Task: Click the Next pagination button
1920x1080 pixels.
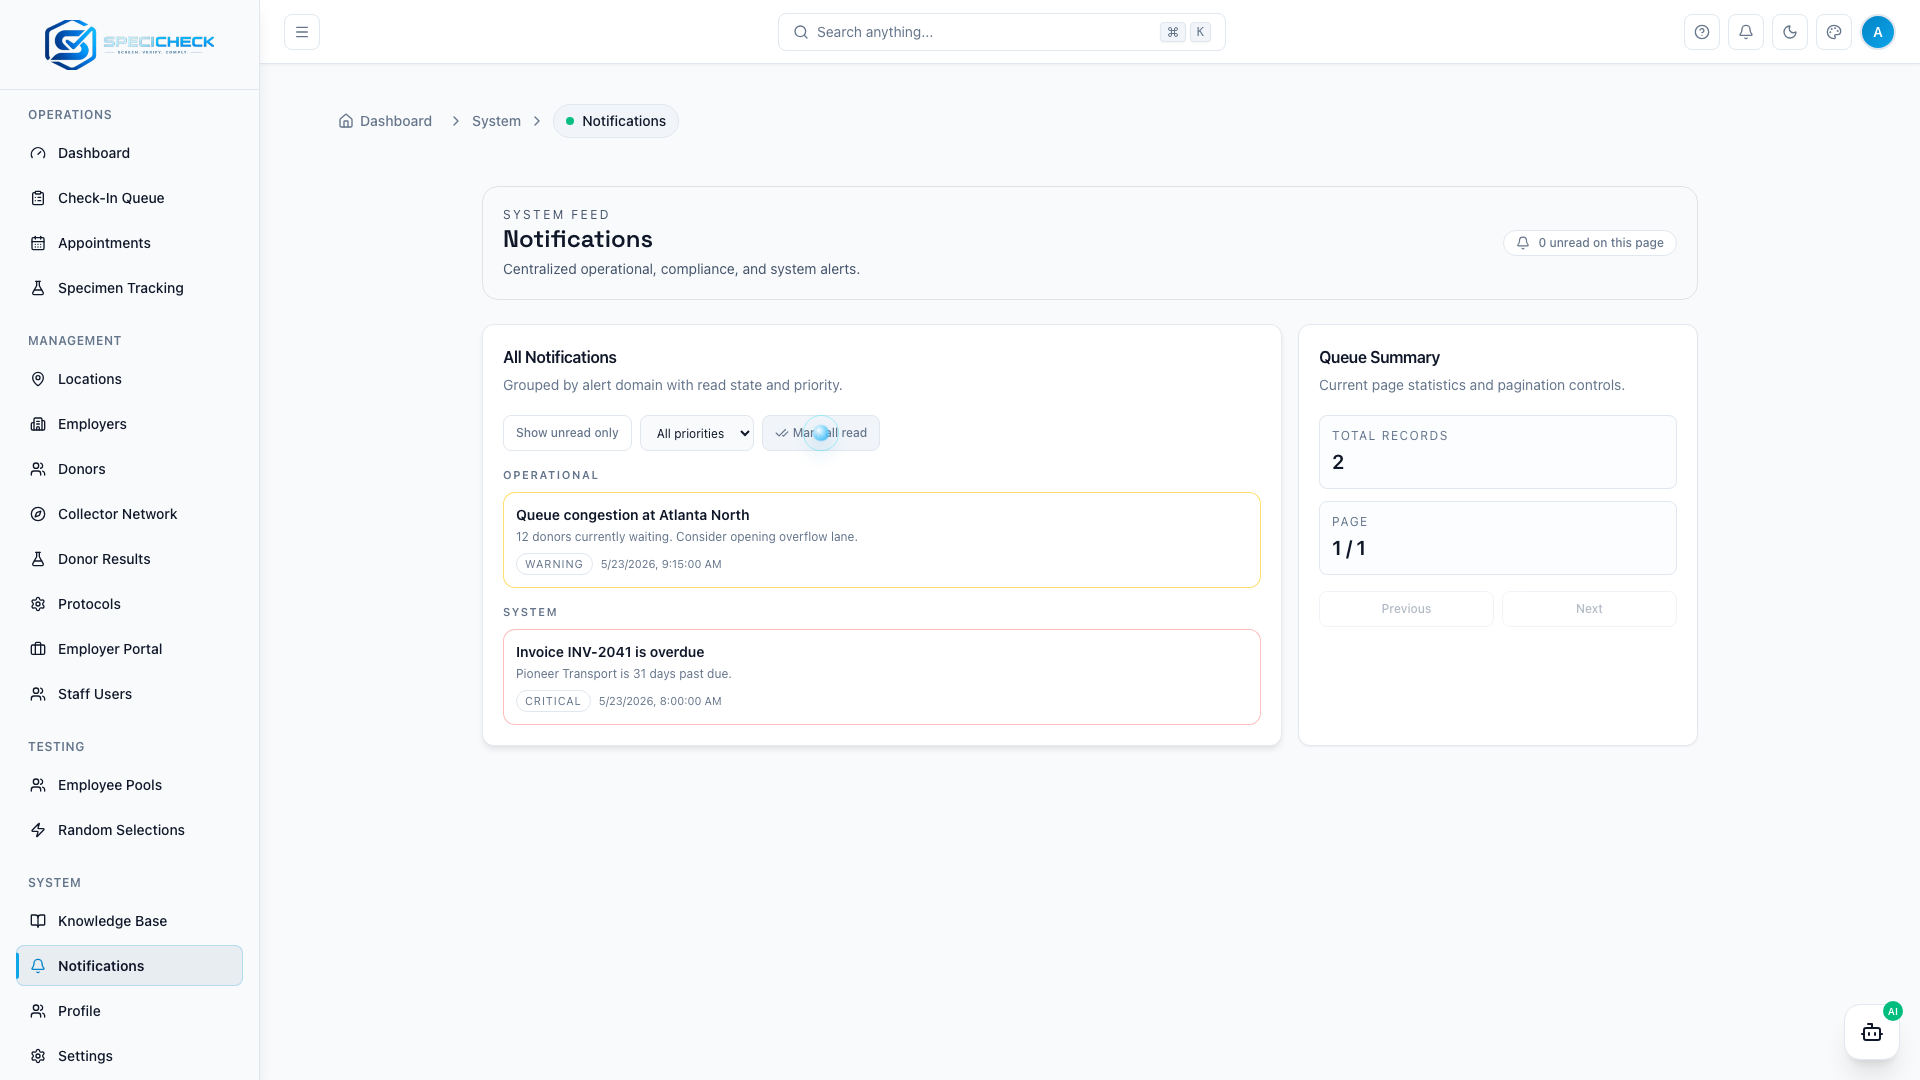Action: [x=1589, y=609]
